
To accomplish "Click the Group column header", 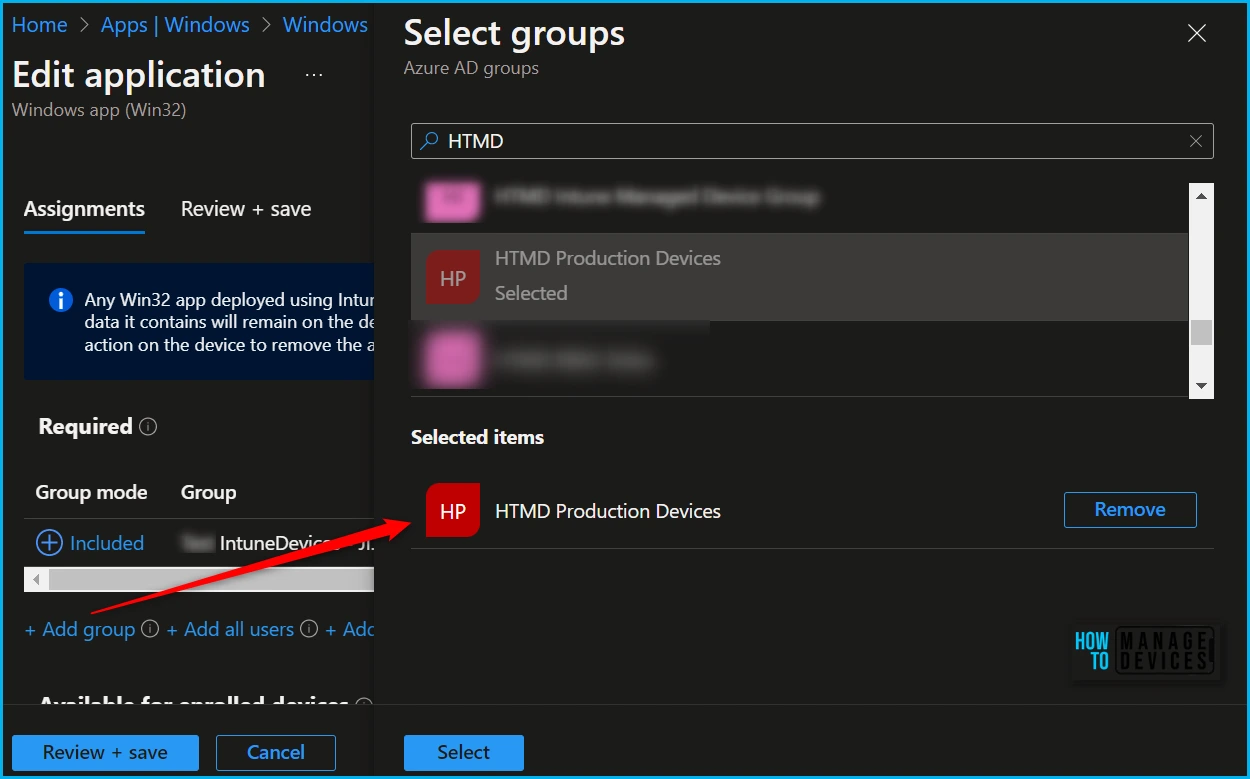I will tap(208, 492).
